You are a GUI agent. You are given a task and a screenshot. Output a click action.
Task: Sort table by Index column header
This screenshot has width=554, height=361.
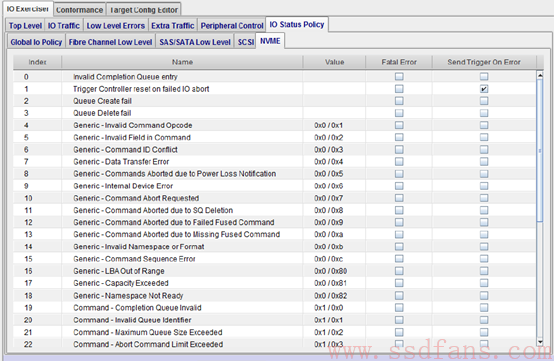[37, 62]
